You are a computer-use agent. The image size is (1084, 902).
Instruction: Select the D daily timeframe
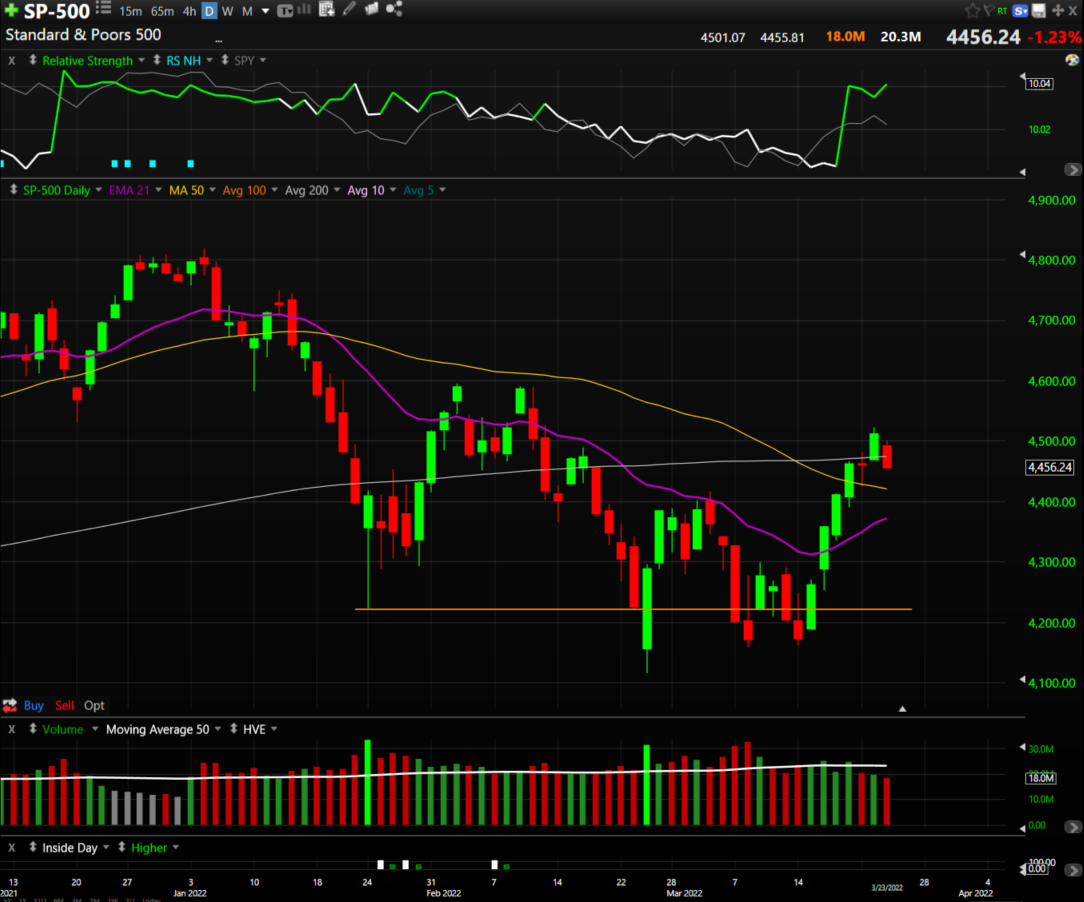209,11
